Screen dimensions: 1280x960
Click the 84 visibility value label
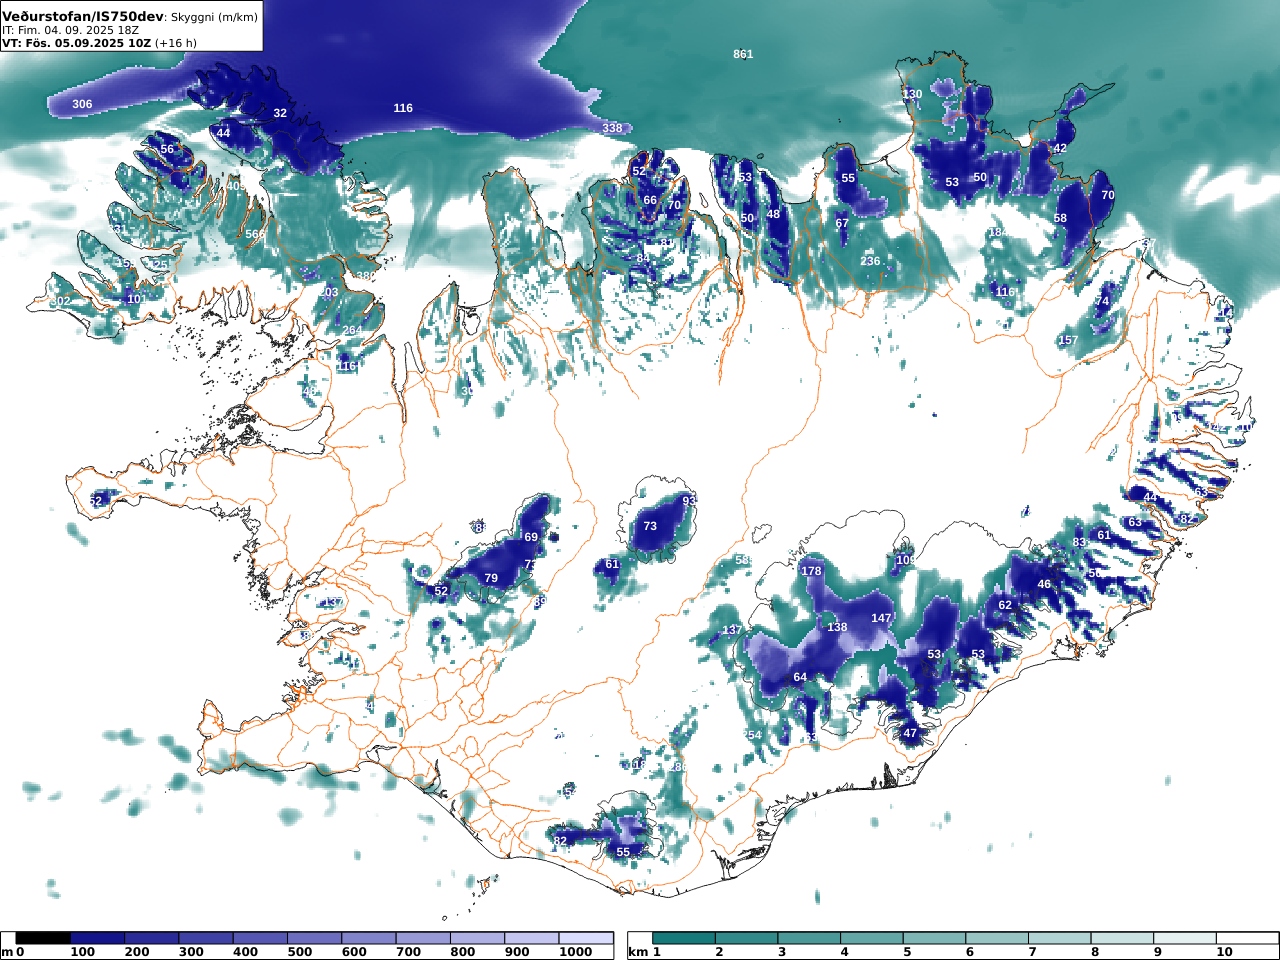643,258
